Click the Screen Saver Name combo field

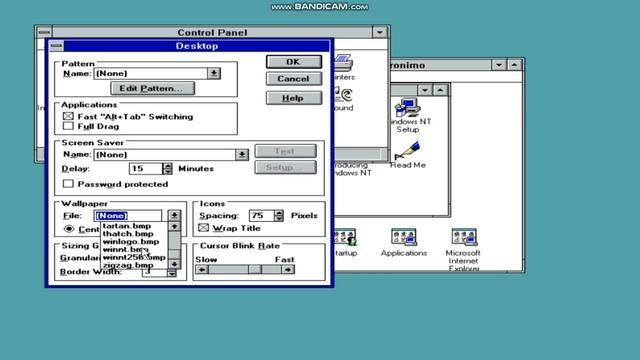pyautogui.click(x=164, y=155)
